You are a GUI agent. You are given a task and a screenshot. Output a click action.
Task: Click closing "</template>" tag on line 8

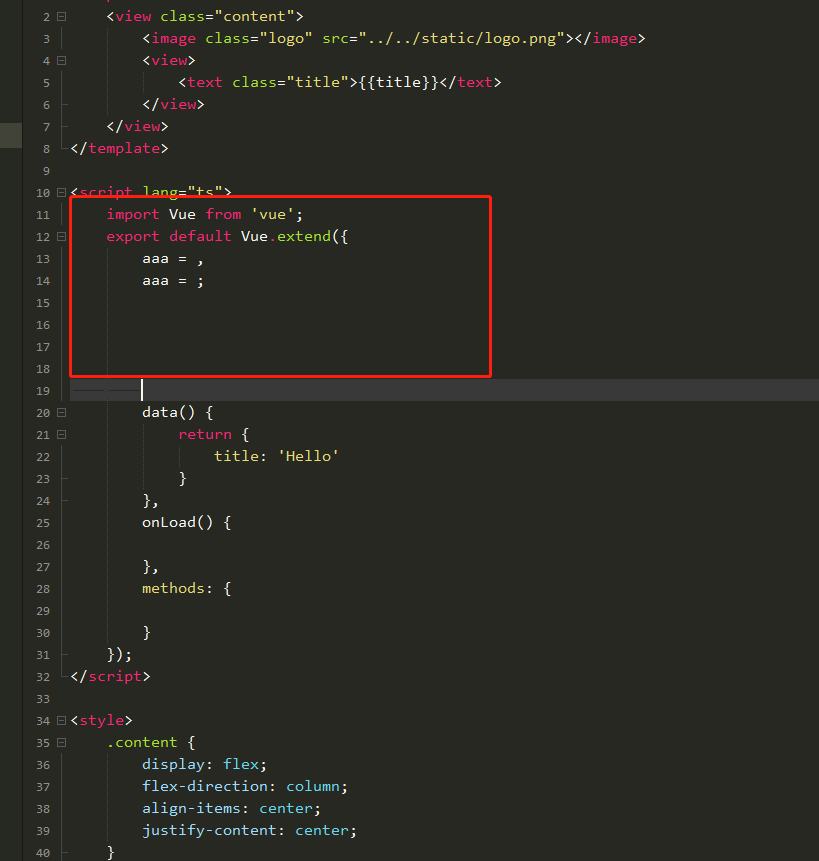click(x=120, y=148)
